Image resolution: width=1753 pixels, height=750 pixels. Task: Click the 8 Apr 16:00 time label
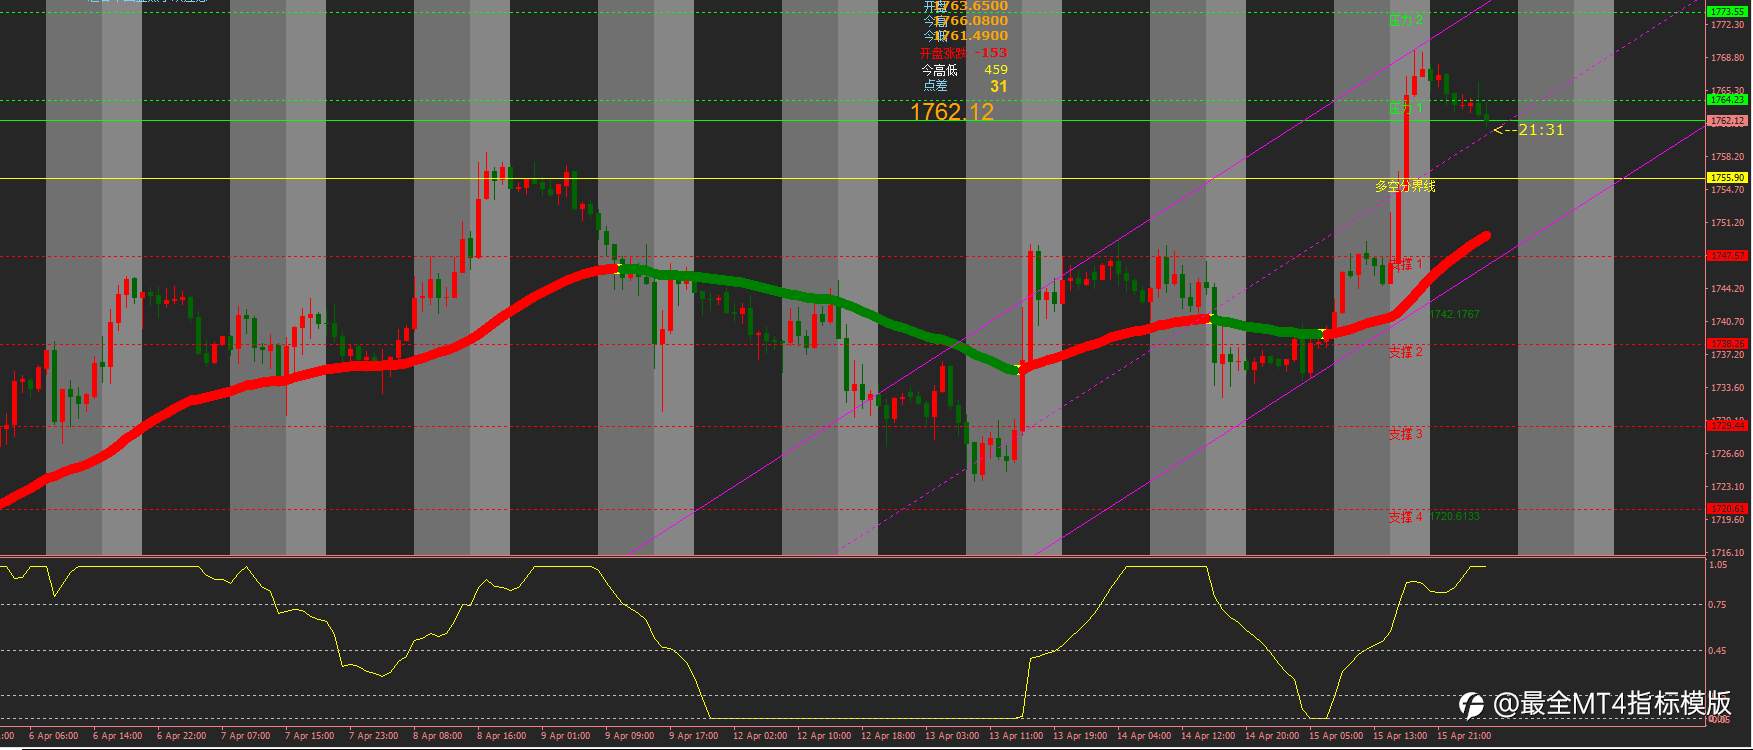(502, 736)
